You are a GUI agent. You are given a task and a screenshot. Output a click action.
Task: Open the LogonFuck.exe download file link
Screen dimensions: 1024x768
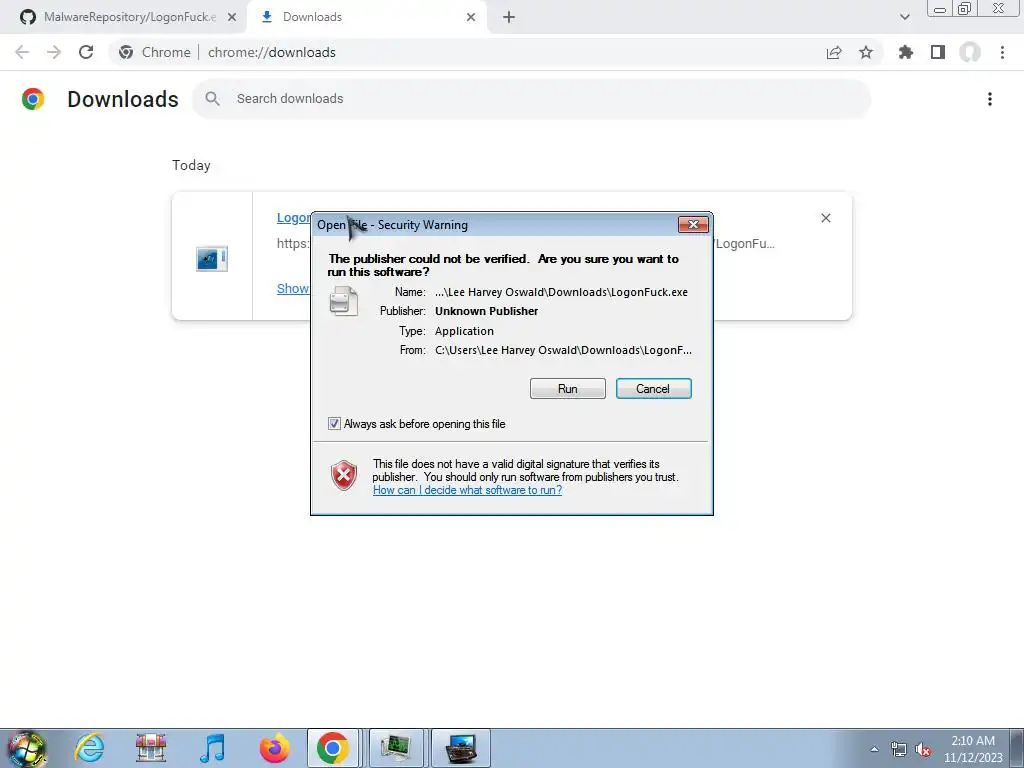(293, 217)
